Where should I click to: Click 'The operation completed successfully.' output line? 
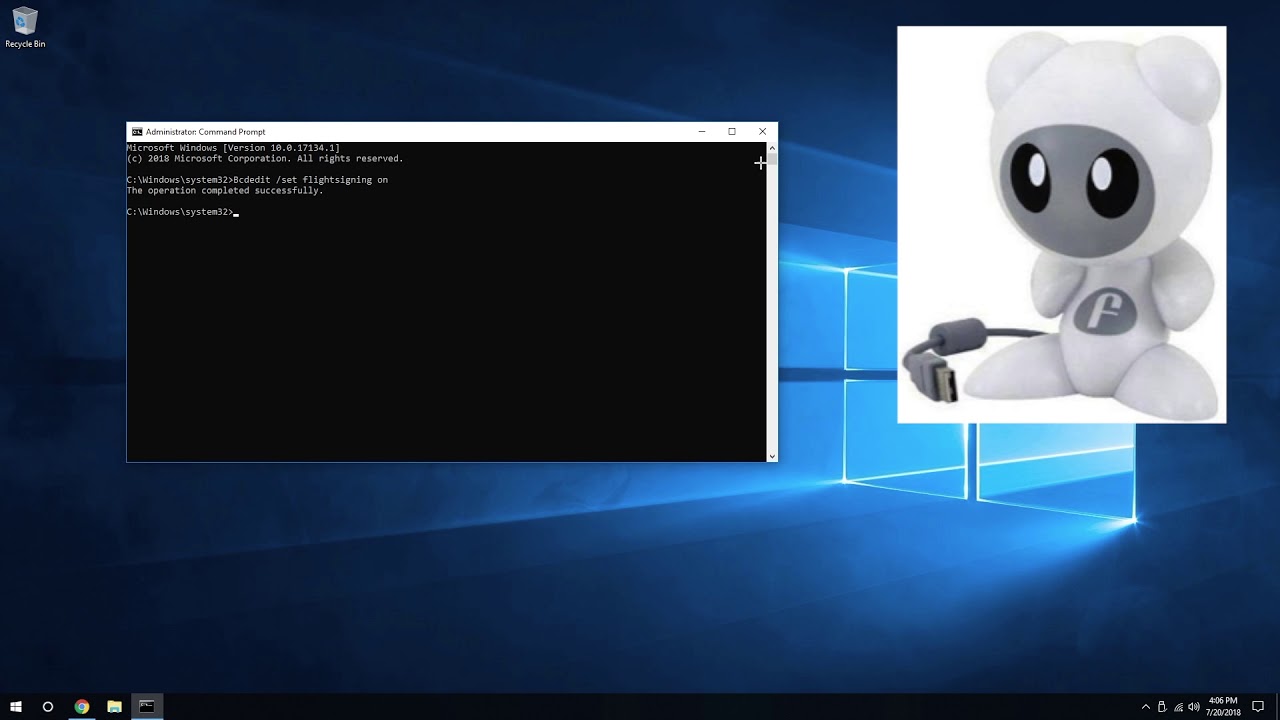pos(225,191)
